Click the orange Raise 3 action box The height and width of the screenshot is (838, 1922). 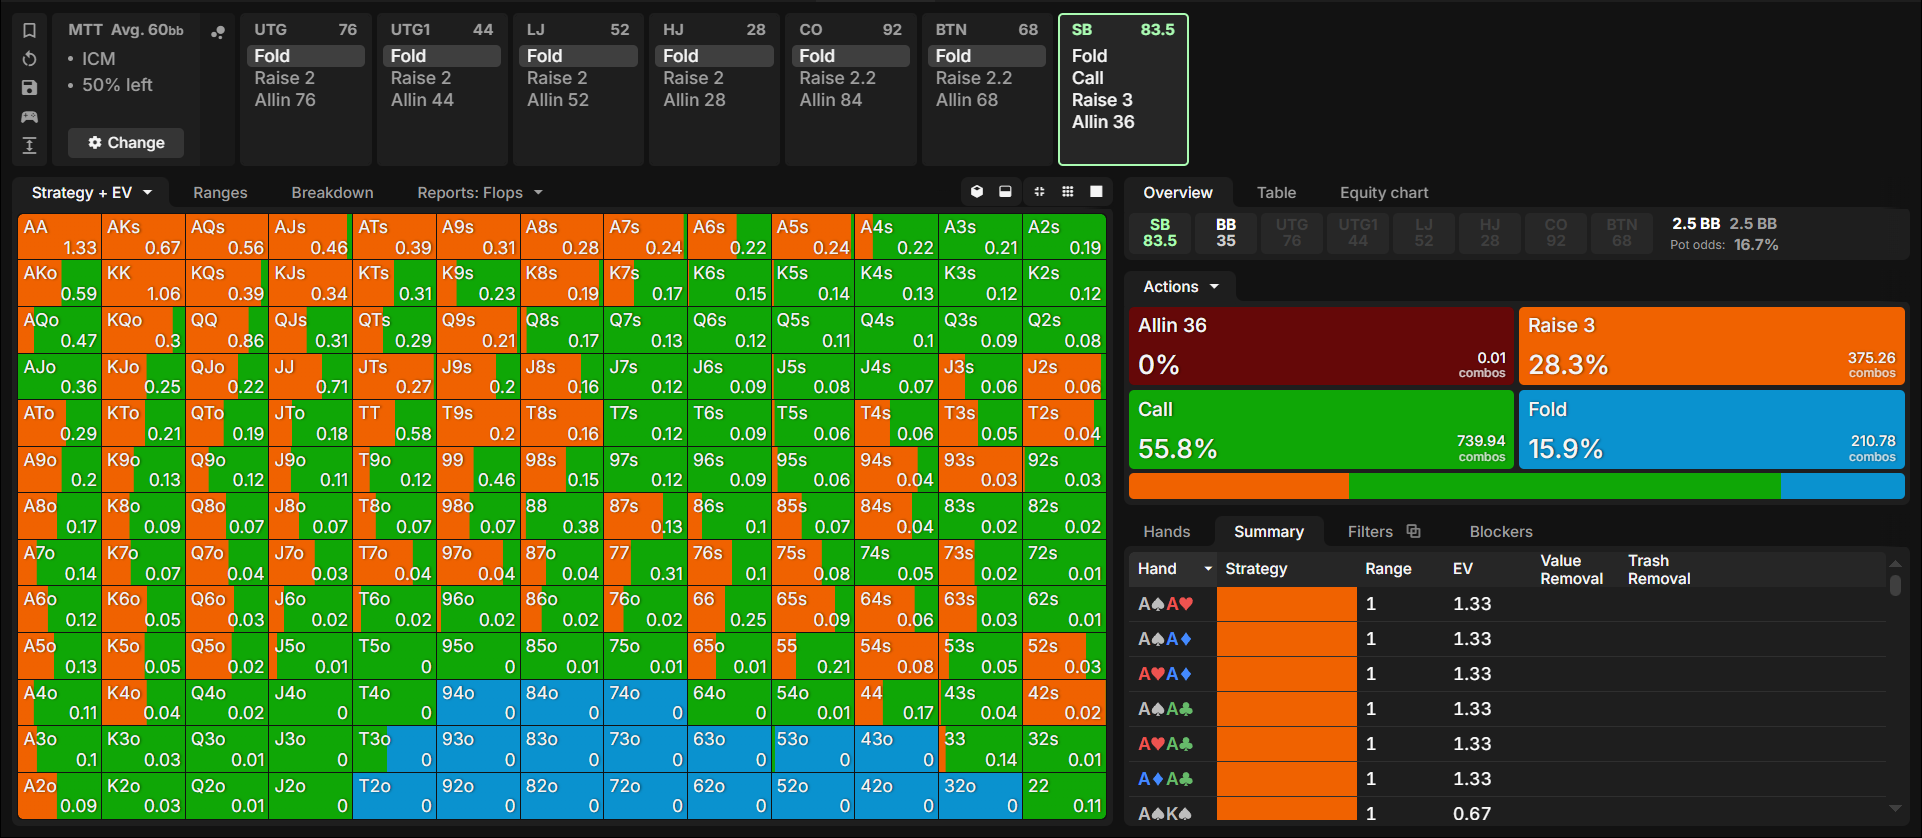(1711, 346)
